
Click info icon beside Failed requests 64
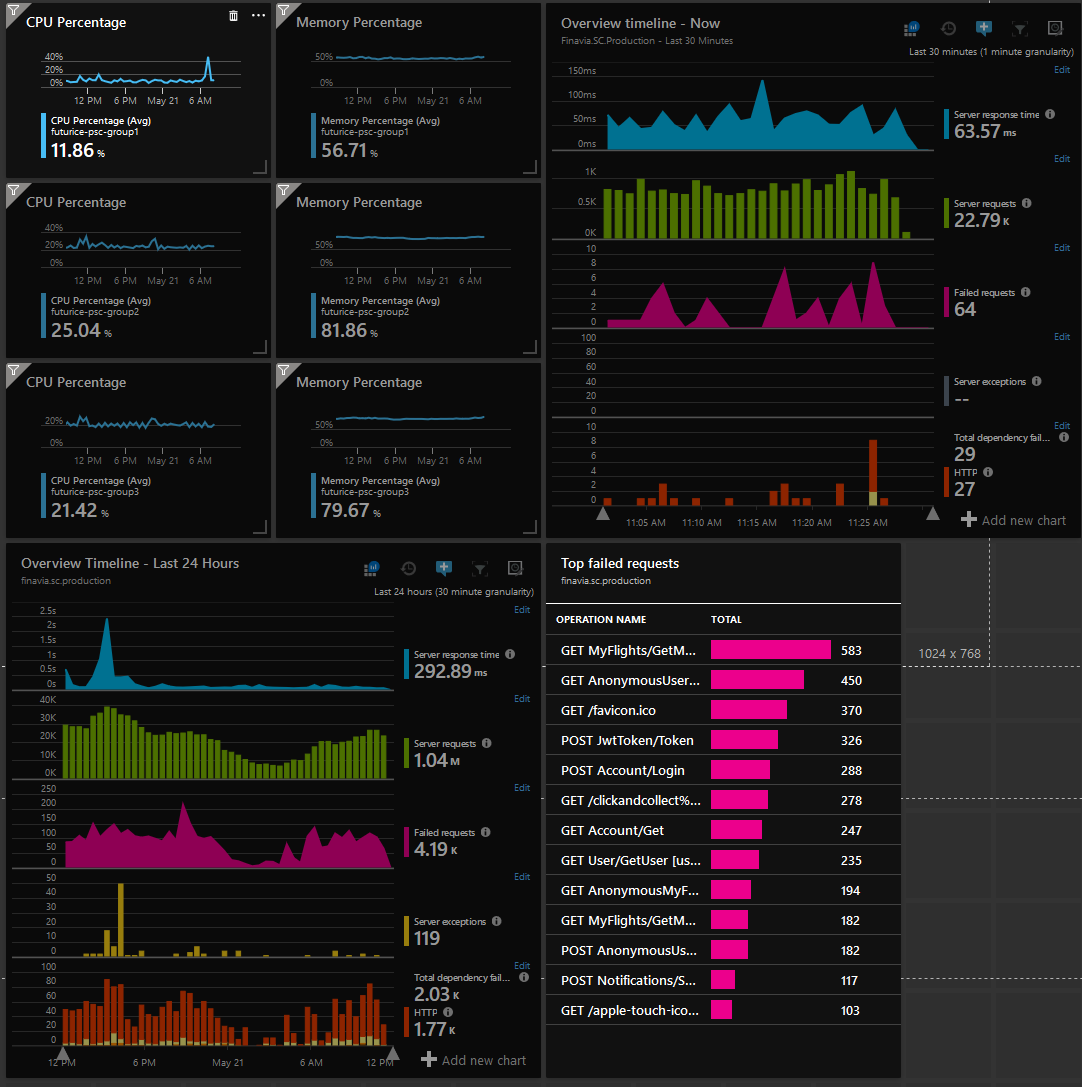pos(1025,293)
